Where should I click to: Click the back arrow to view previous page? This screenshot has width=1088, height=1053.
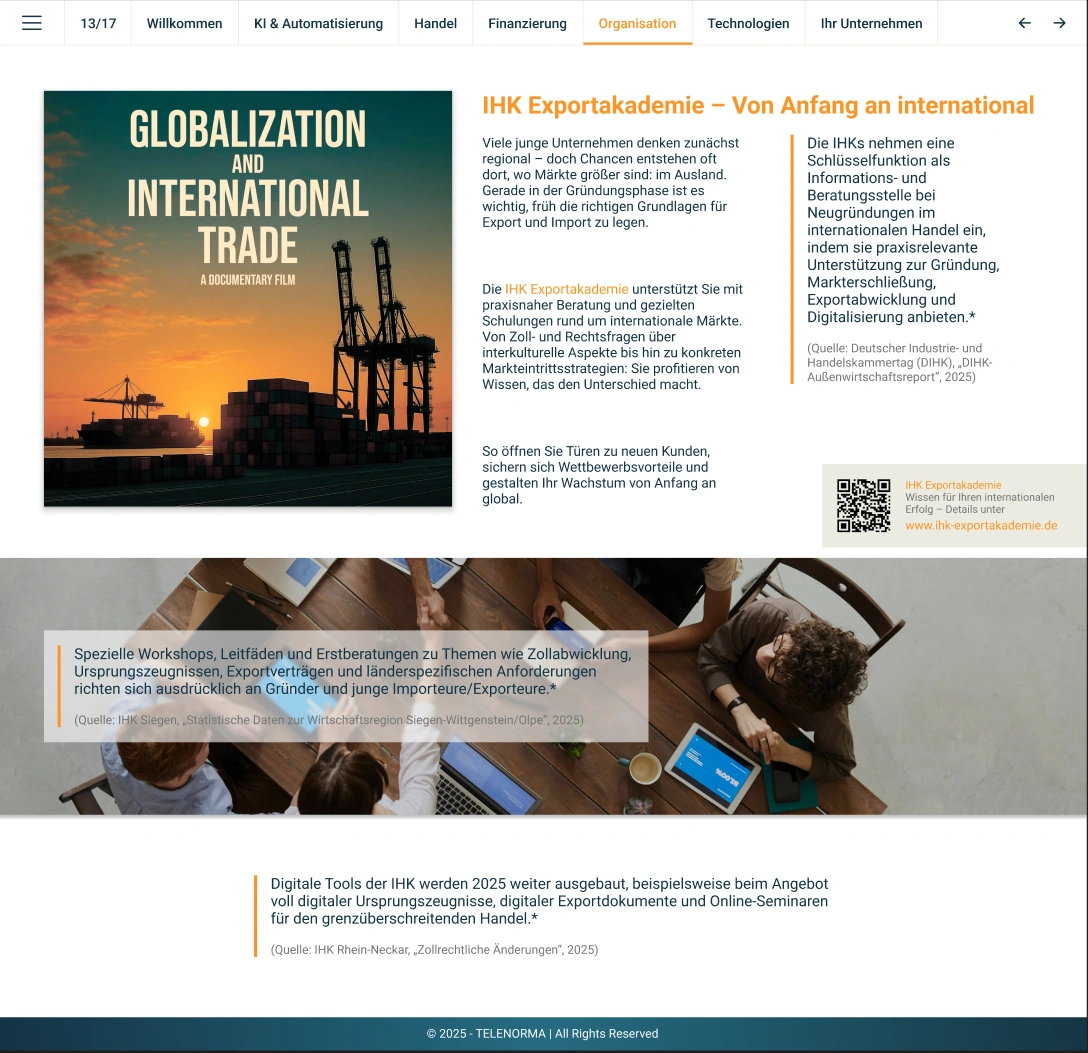(x=1024, y=22)
